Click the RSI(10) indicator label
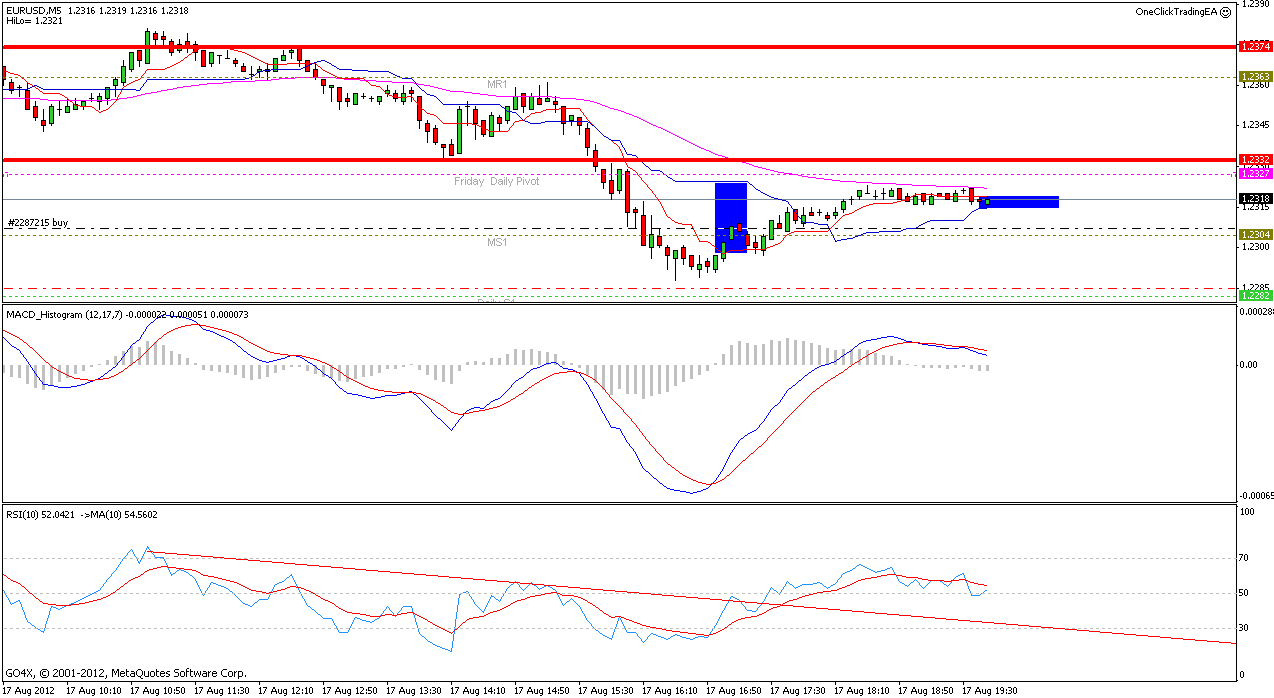 pyautogui.click(x=25, y=514)
